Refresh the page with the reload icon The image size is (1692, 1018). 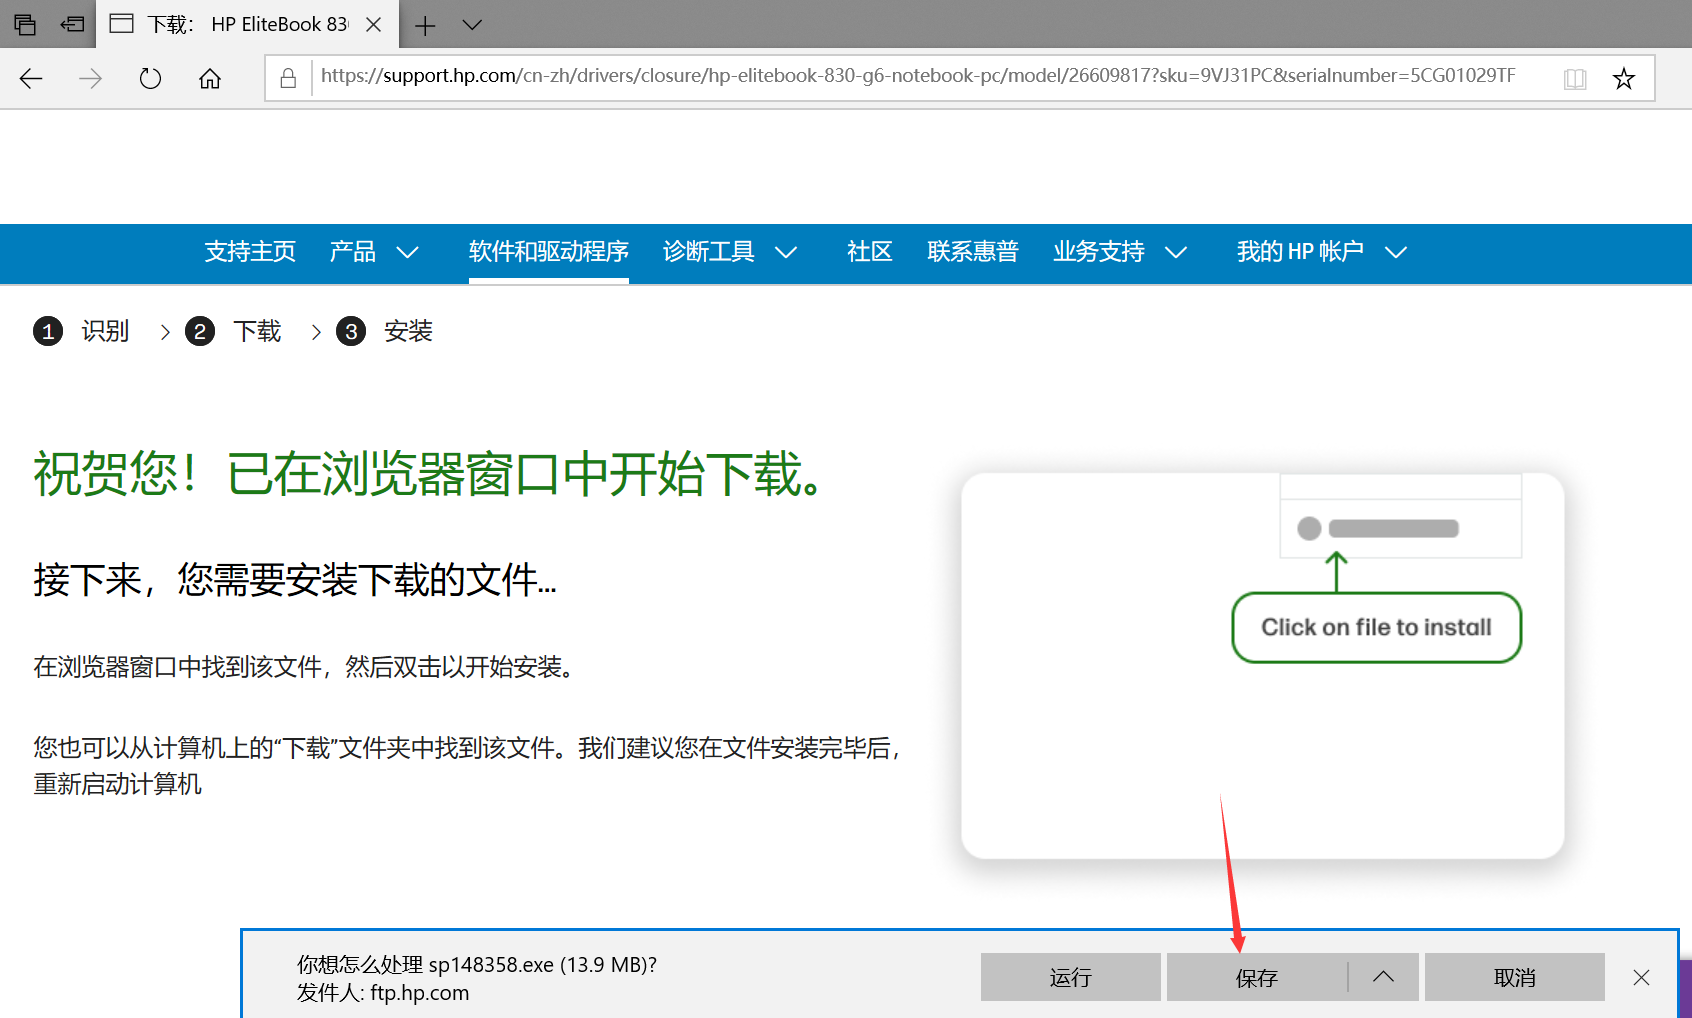point(150,78)
